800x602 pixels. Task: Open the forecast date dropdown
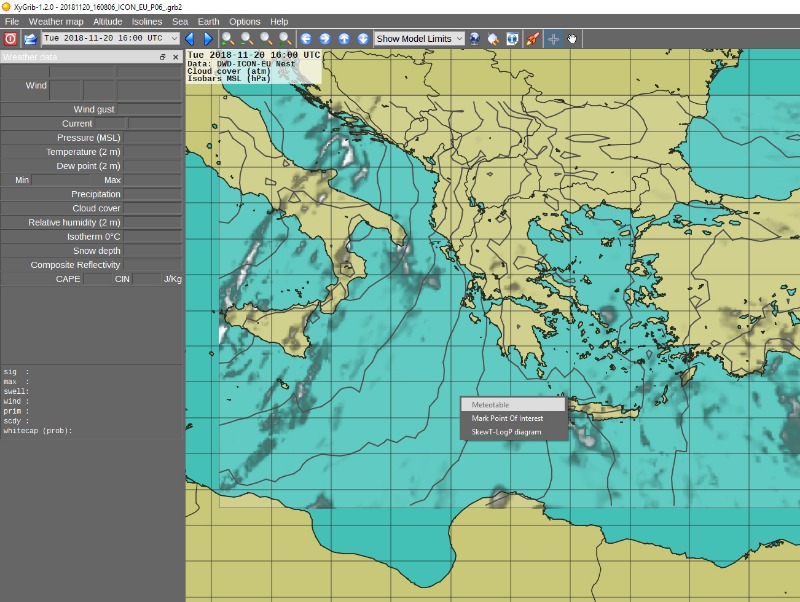pyautogui.click(x=111, y=38)
